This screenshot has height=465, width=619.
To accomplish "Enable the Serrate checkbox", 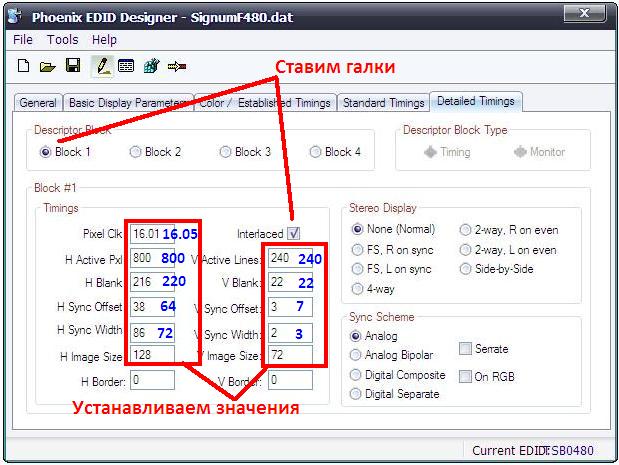I will coord(466,349).
